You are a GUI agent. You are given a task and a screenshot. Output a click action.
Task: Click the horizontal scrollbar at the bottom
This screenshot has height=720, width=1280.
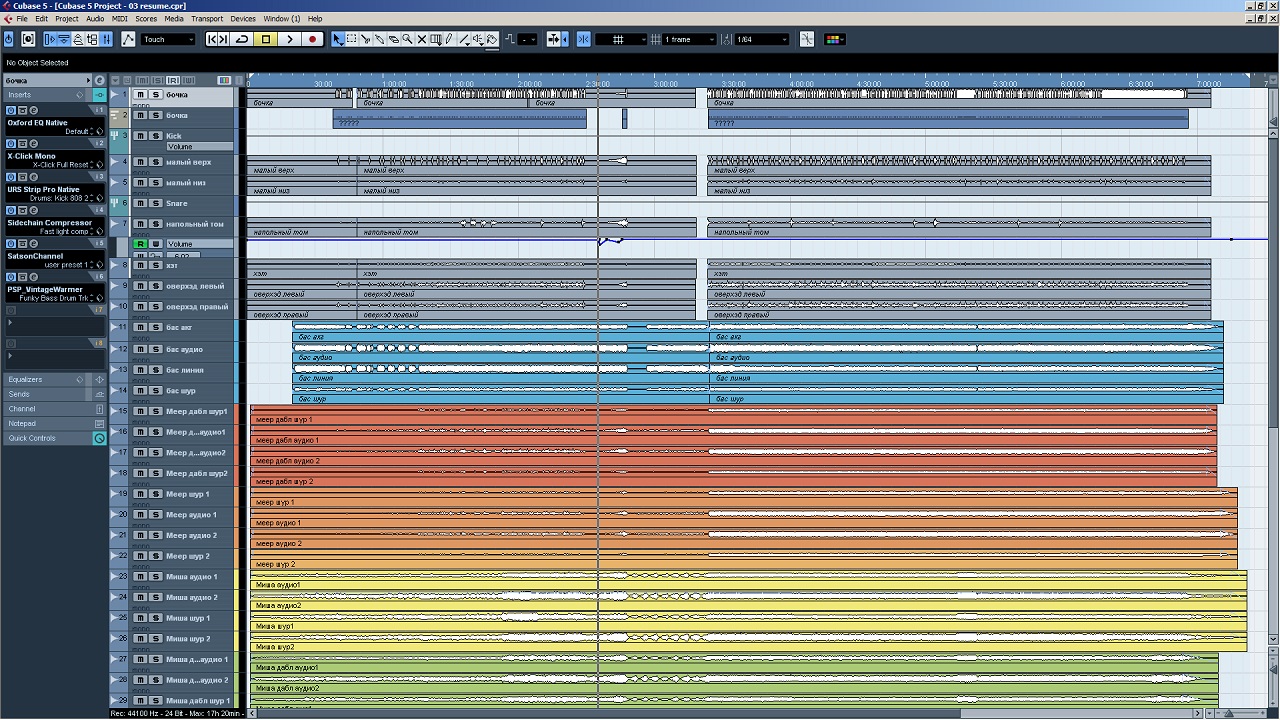click(x=726, y=714)
